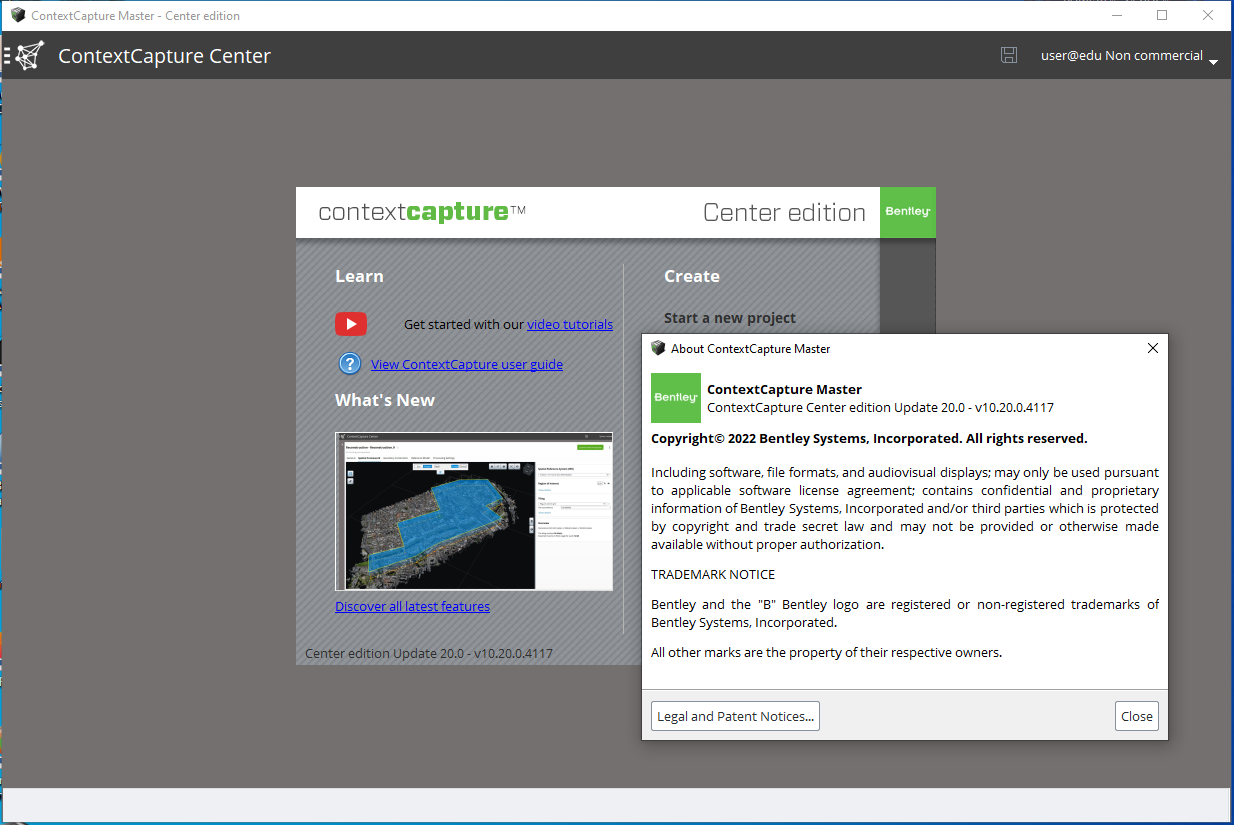Click the user@edu Non commercial label

(x=1121, y=56)
